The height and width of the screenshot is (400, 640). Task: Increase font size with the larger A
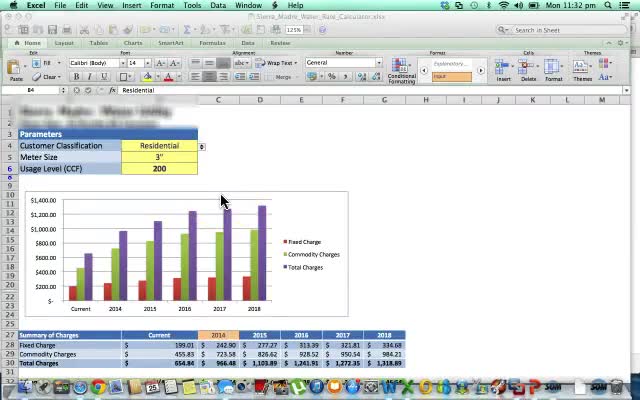click(160, 63)
